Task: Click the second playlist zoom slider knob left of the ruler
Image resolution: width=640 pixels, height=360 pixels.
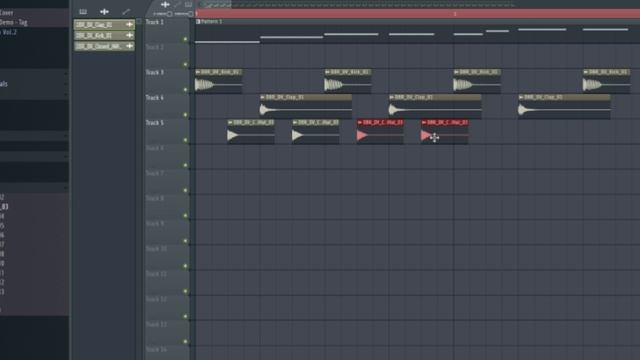Action: click(191, 14)
